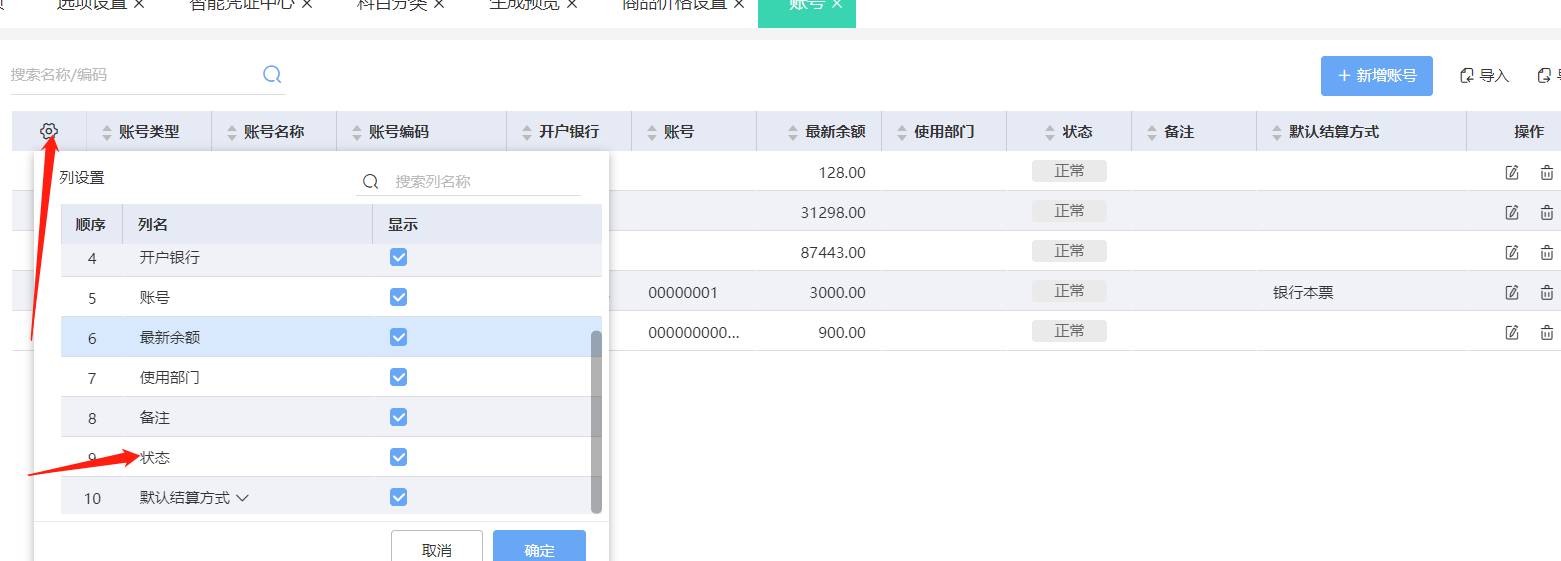This screenshot has height=561, width=1561.
Task: Sort by 账号类型 column header
Action: tap(148, 131)
